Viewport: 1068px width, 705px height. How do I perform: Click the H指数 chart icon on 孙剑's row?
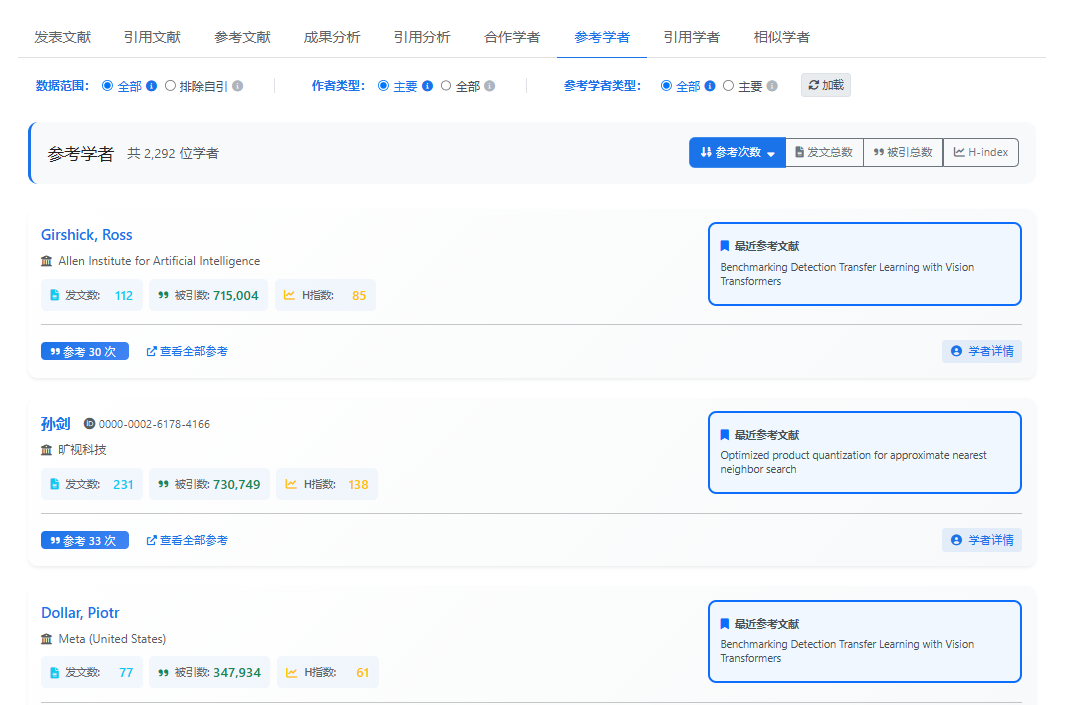click(x=292, y=484)
